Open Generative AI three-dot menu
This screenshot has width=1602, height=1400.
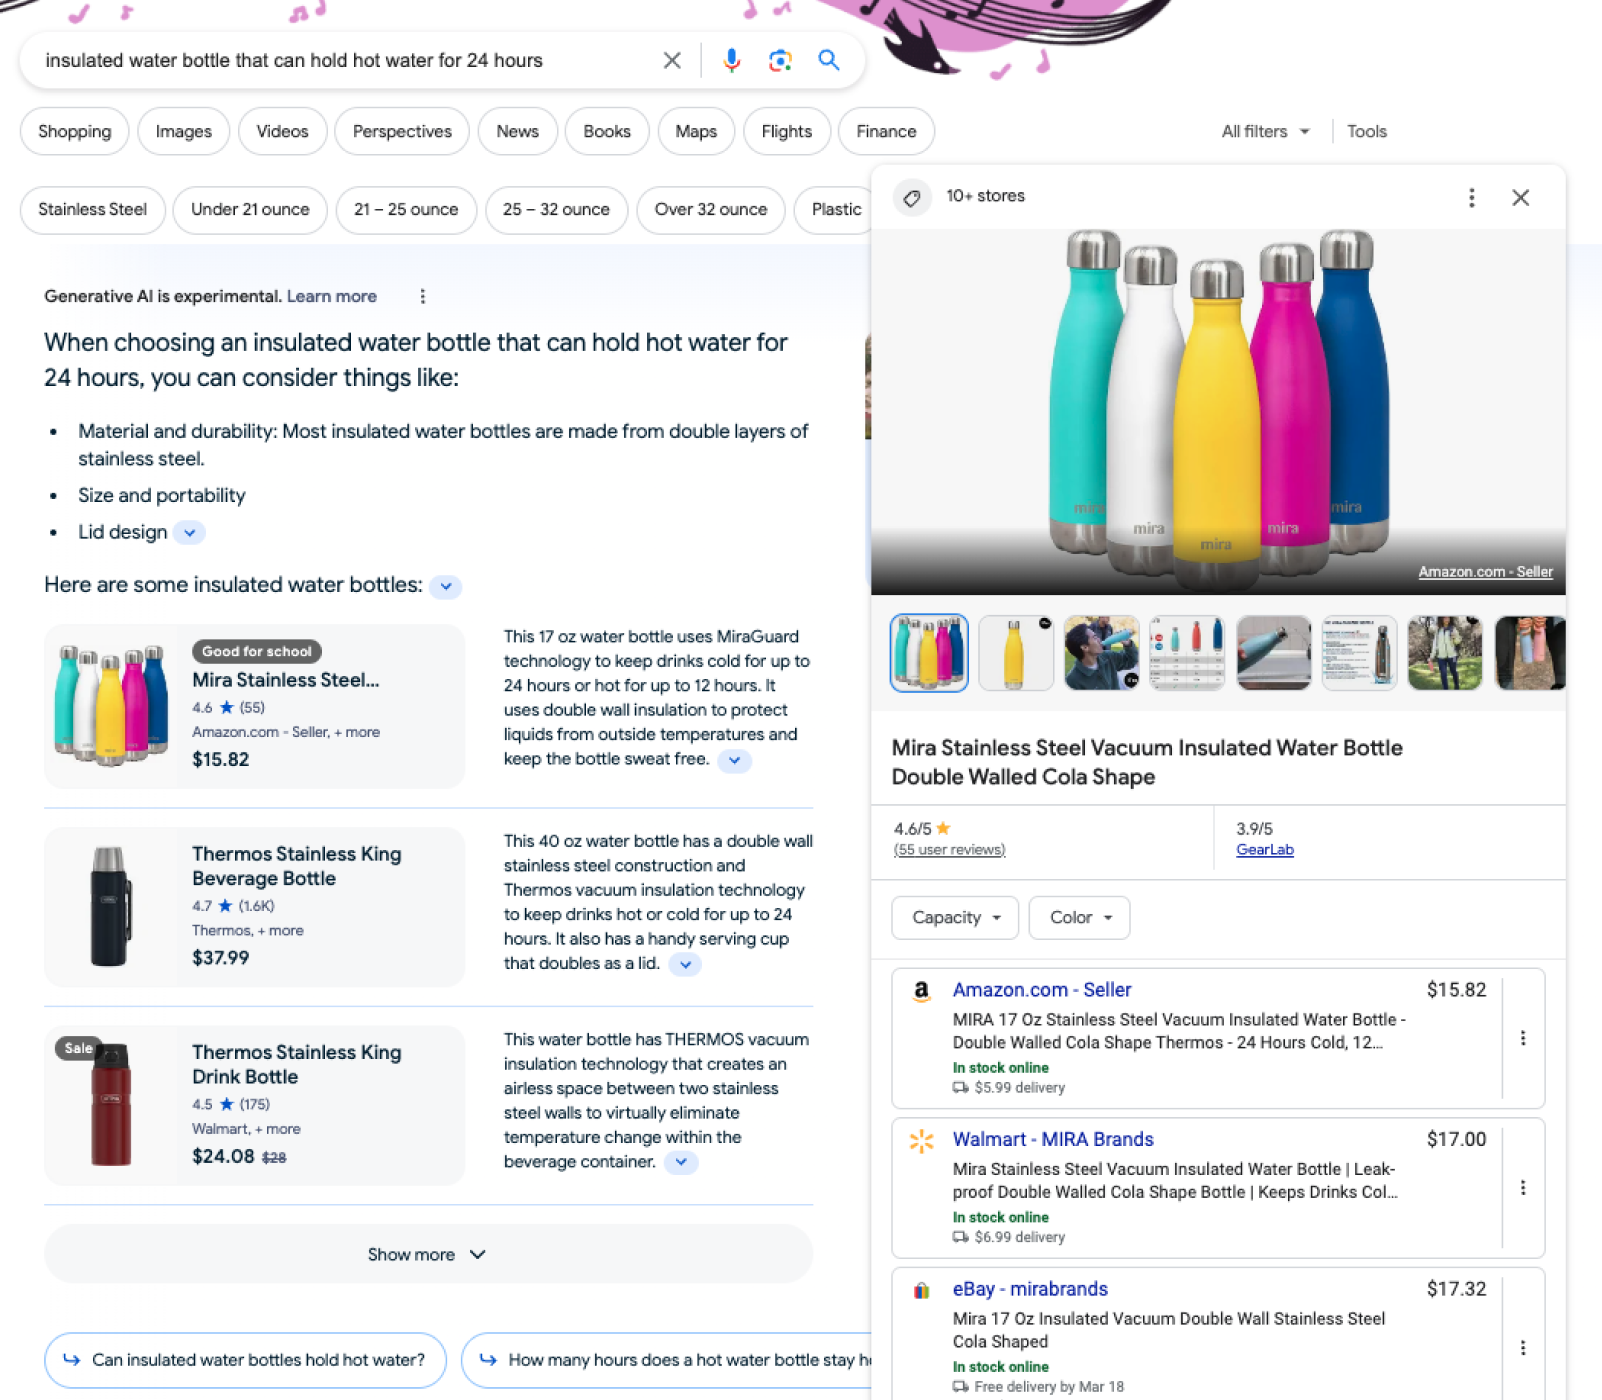click(x=423, y=297)
